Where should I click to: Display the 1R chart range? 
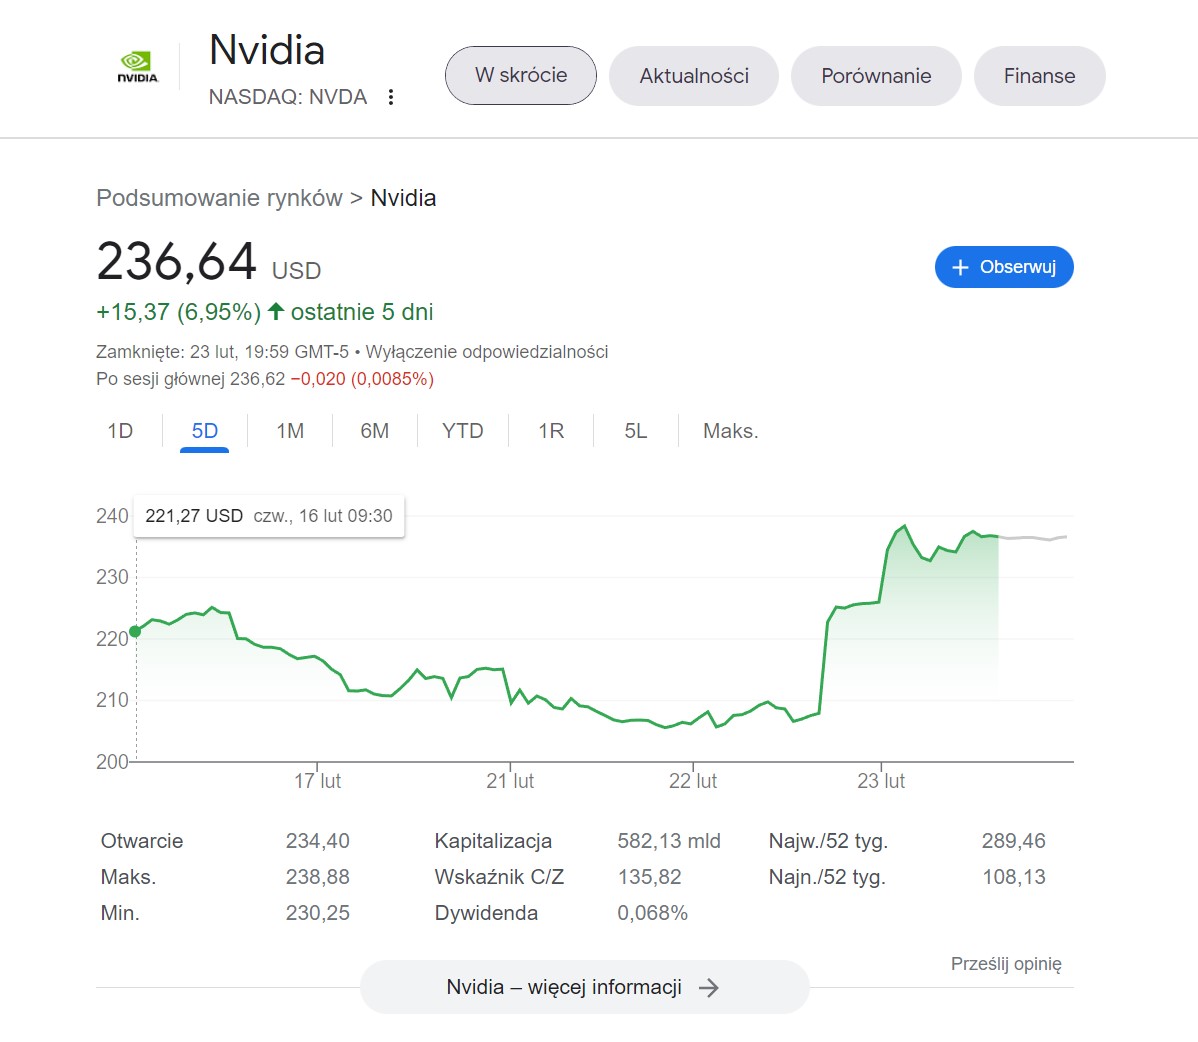click(551, 431)
